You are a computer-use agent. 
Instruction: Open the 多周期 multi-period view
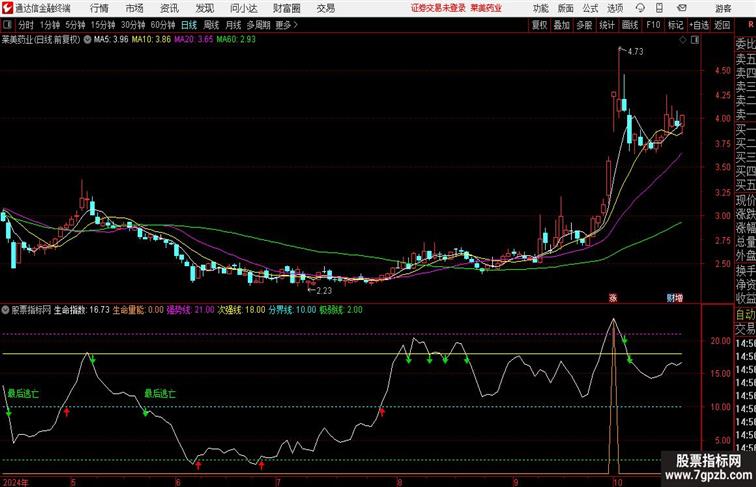(x=259, y=25)
